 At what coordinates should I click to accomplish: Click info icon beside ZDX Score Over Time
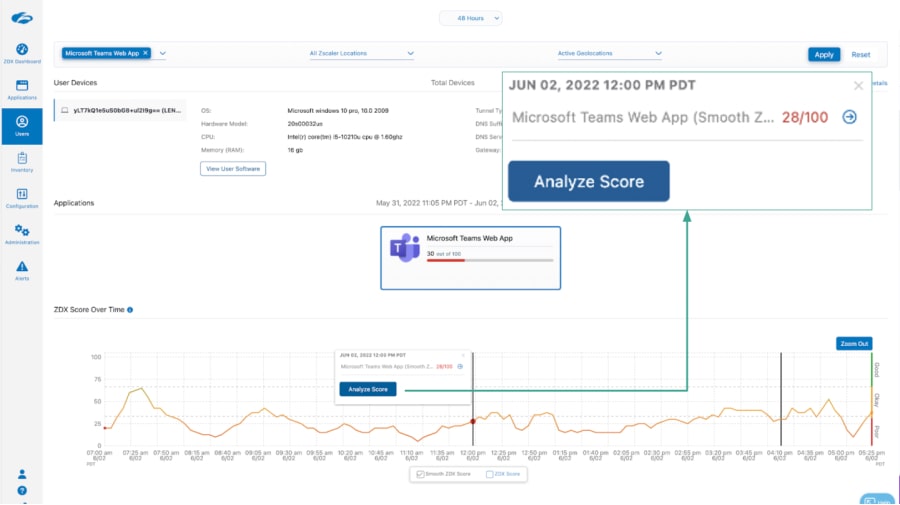pos(130,310)
